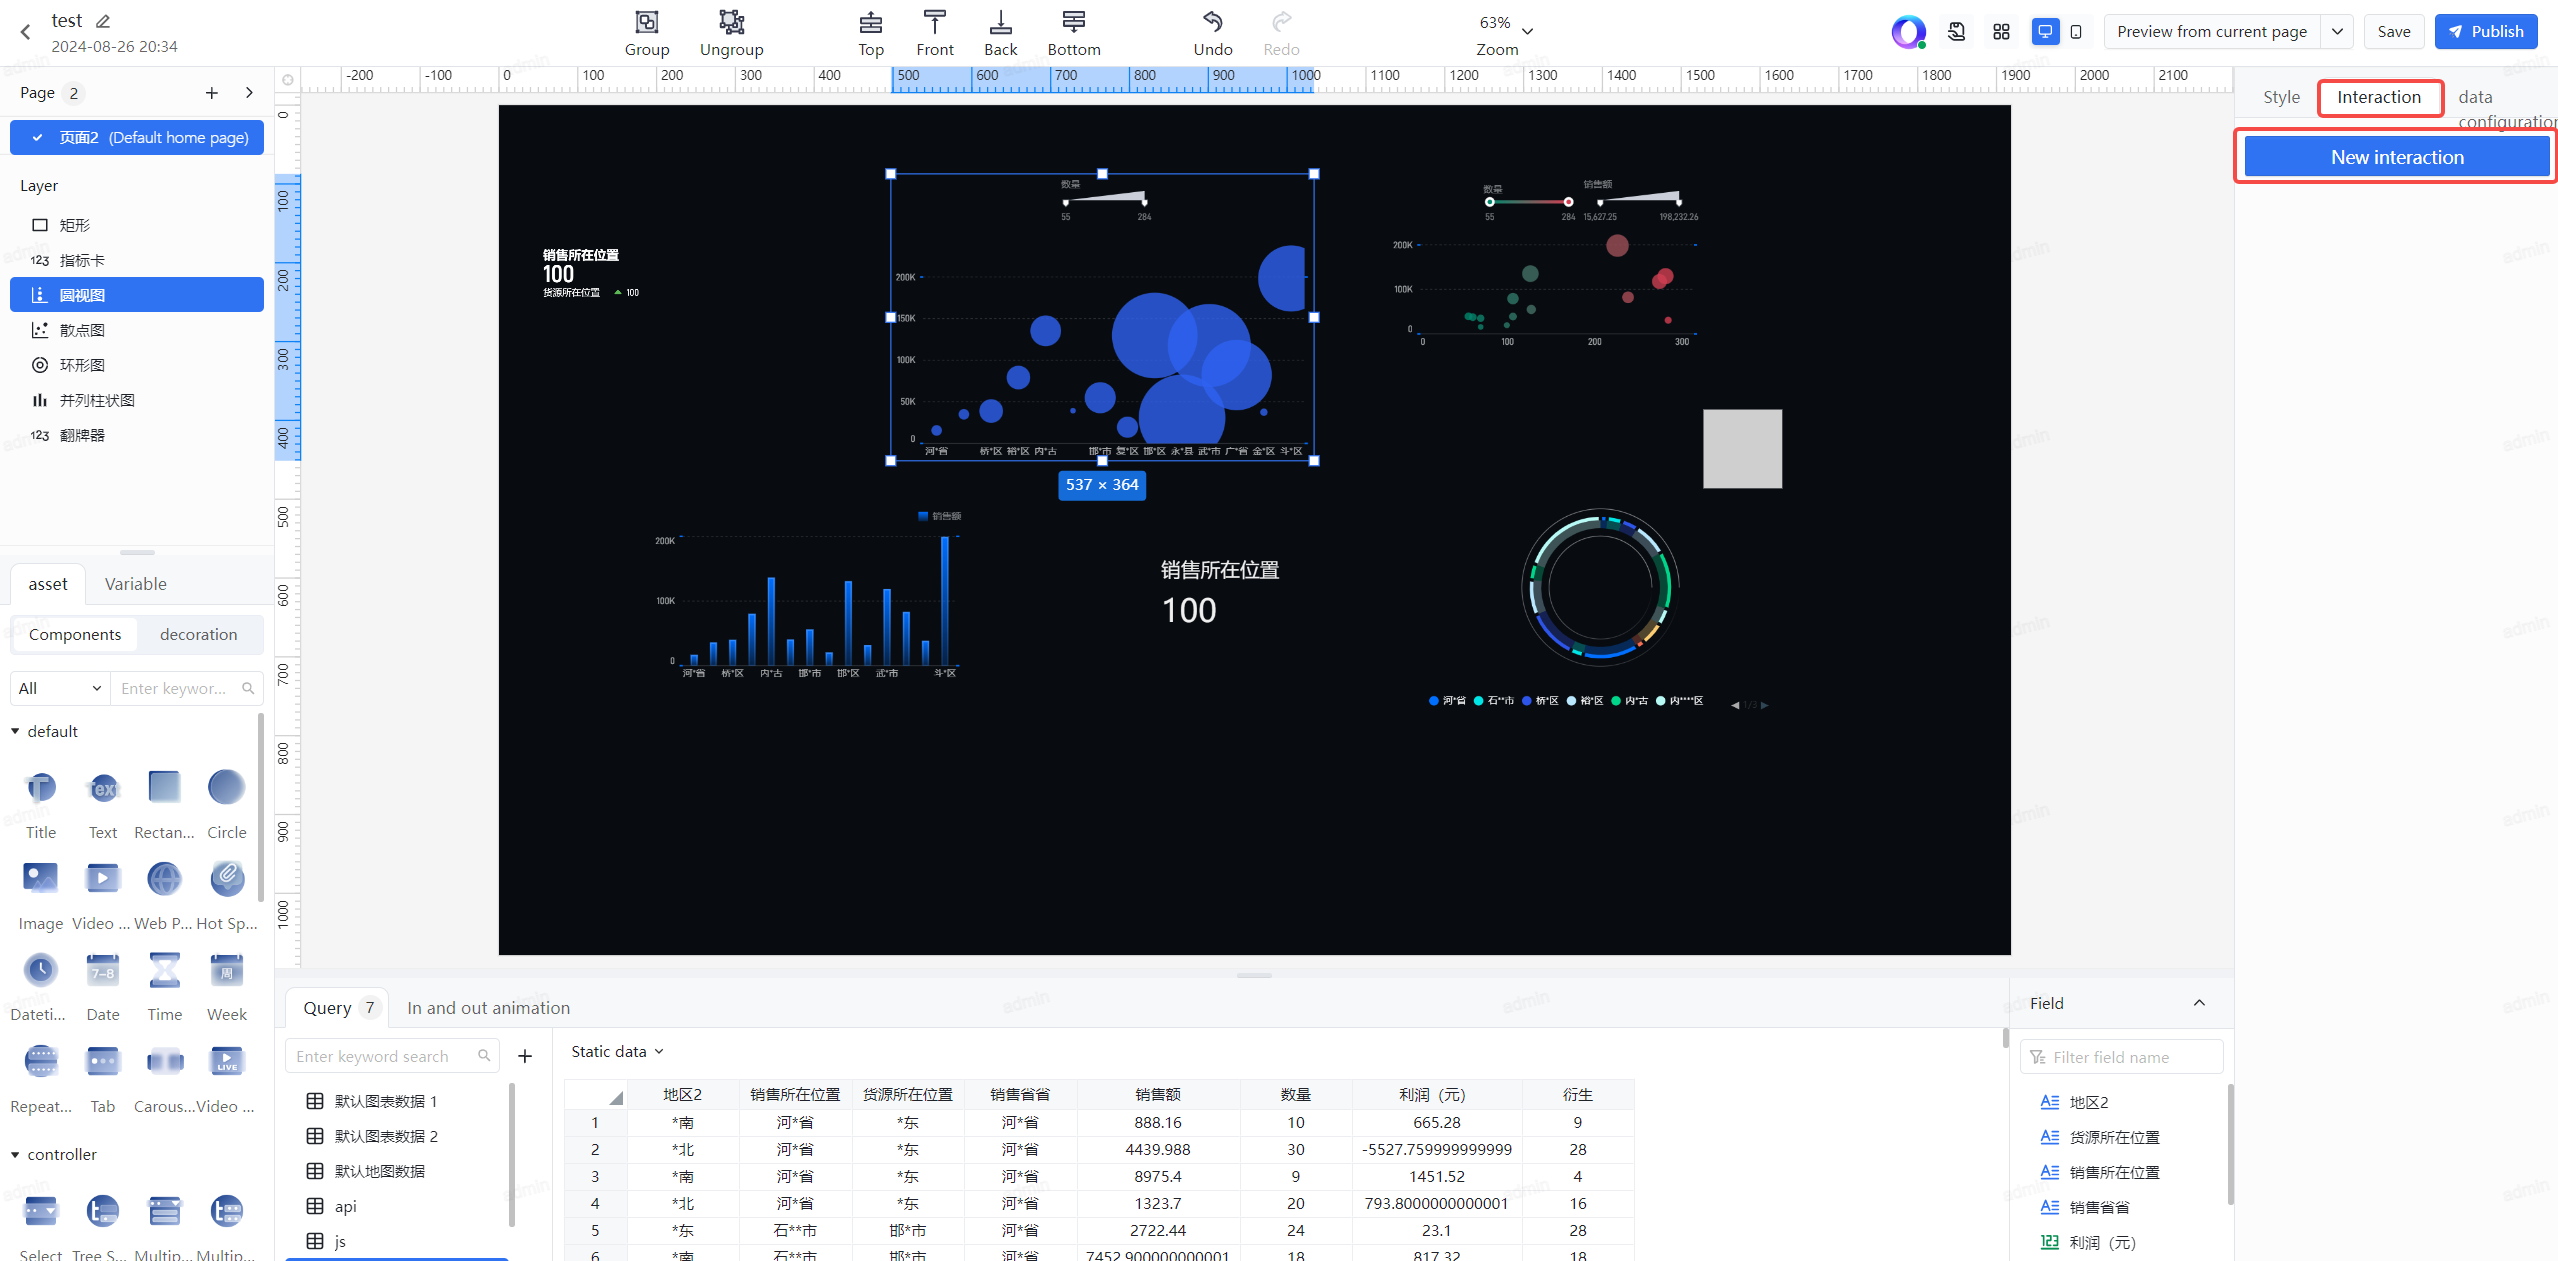Click the back arrow beside test
The height and width of the screenshot is (1261, 2558).
(26, 32)
